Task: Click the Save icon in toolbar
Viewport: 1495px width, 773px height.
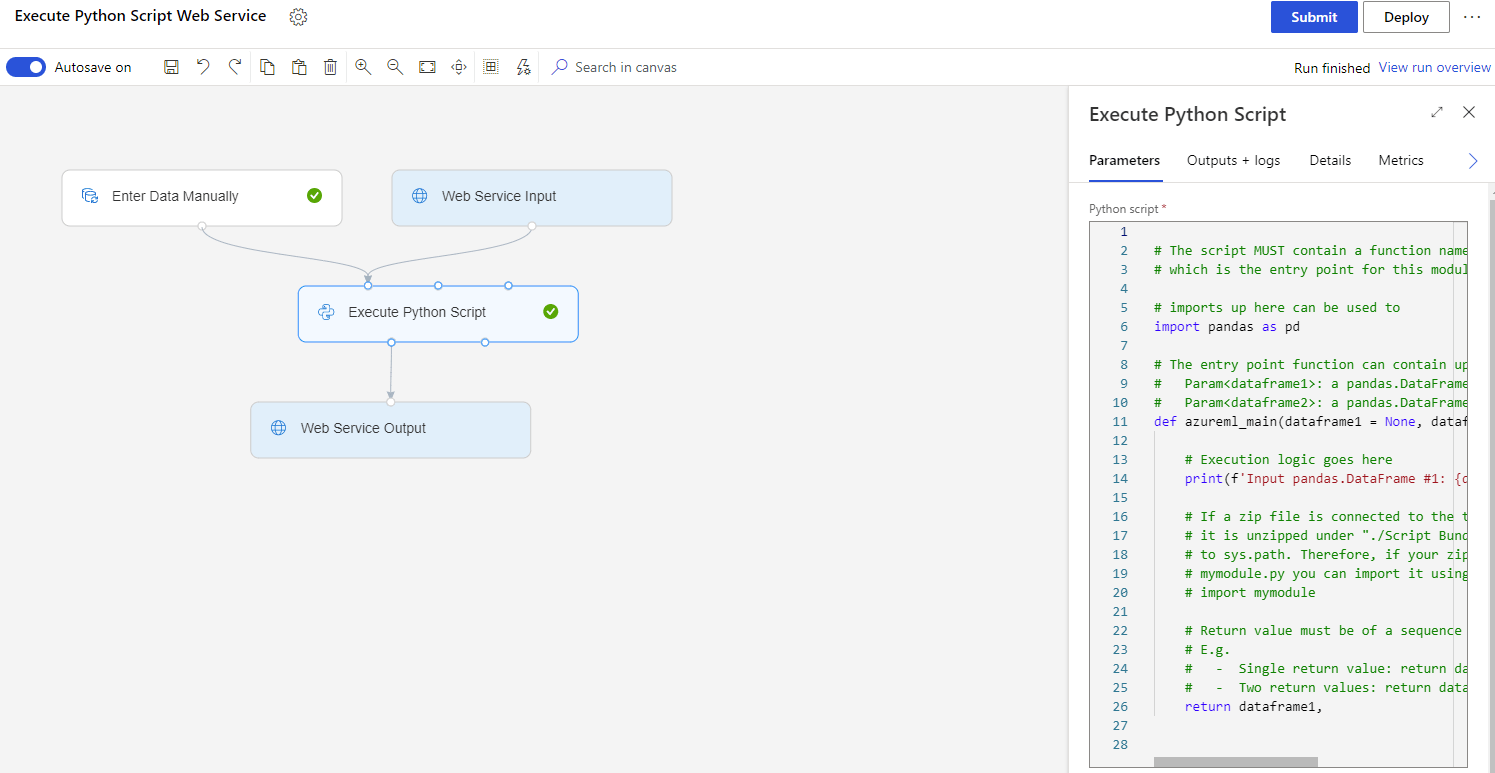Action: pyautogui.click(x=171, y=67)
